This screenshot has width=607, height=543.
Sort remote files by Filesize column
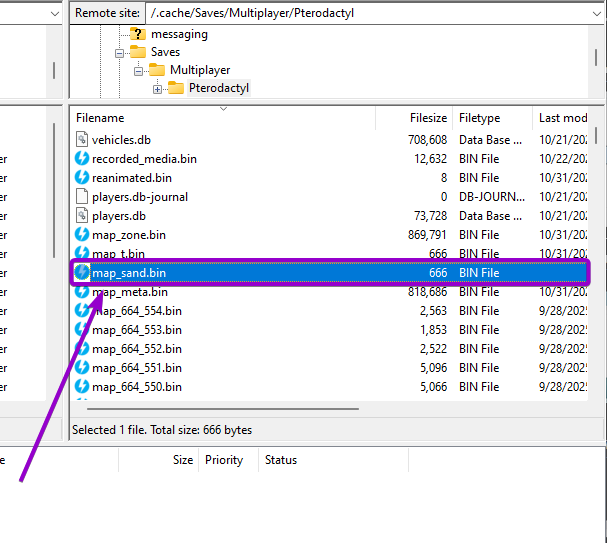coord(414,118)
